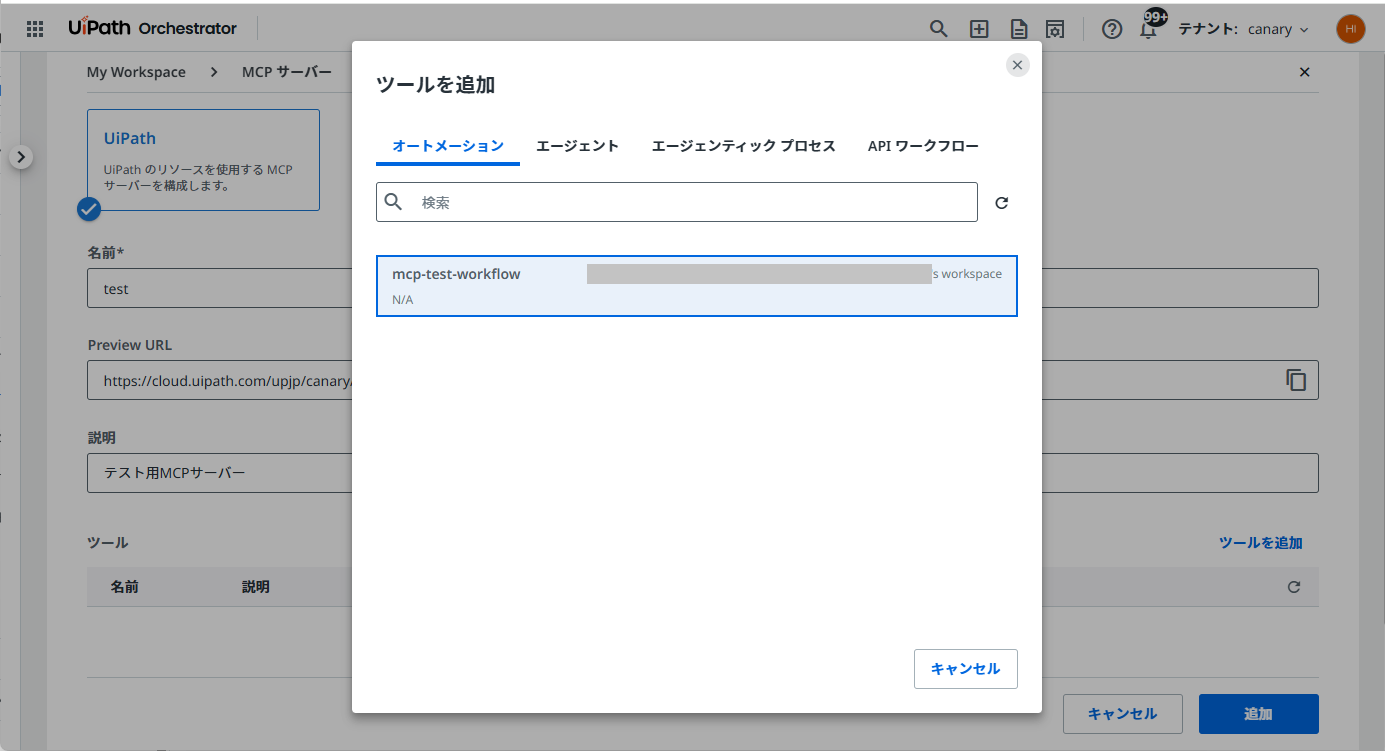Image resolution: width=1385 pixels, height=751 pixels.
Task: Expand the left sidebar arrow
Action: (22, 157)
